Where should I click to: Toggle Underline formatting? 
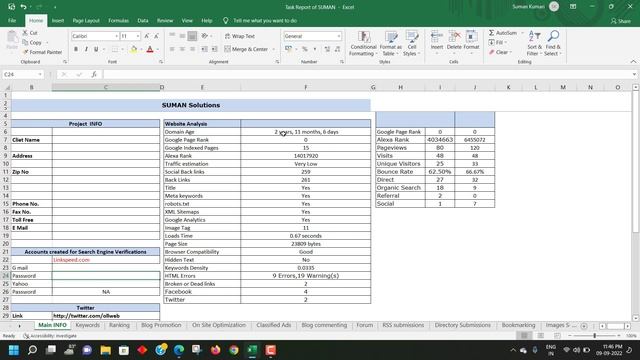pyautogui.click(x=96, y=49)
